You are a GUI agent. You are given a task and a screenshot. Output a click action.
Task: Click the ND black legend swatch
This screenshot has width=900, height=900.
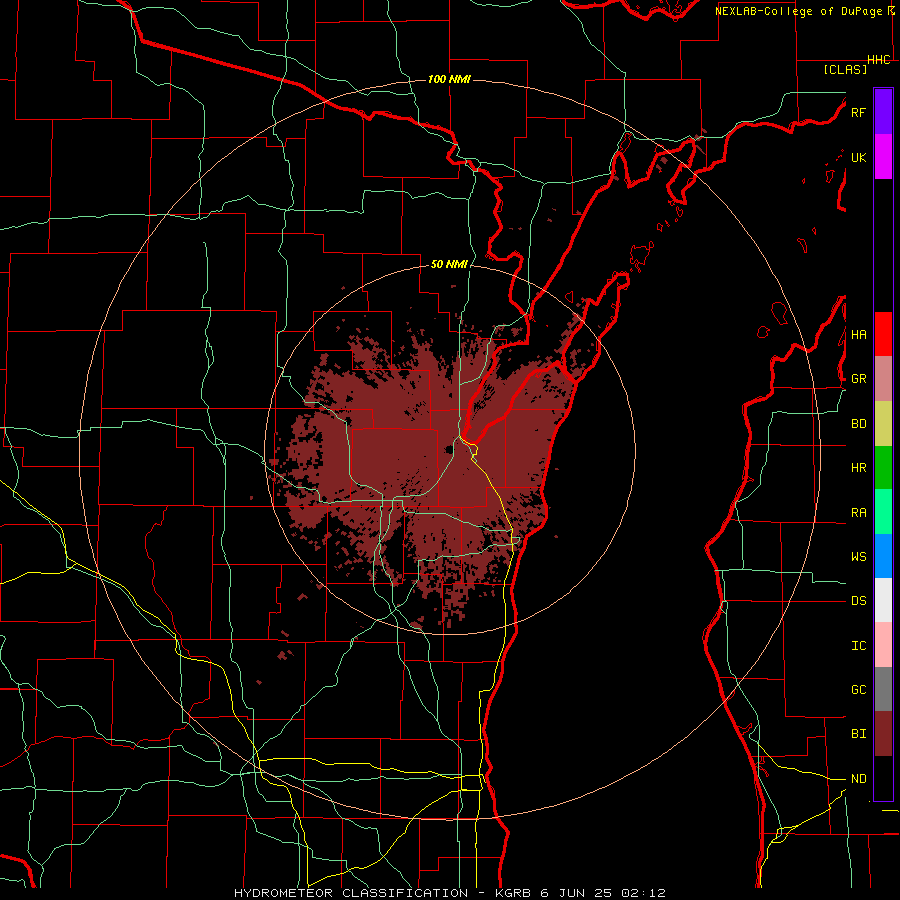pos(883,778)
